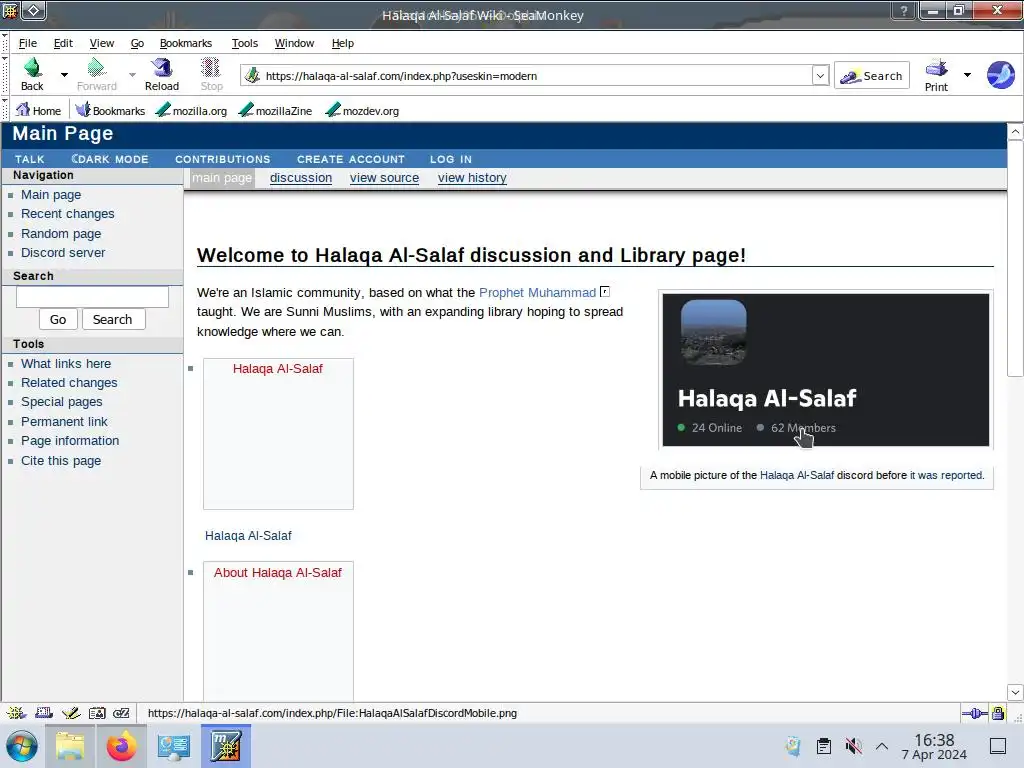Screen dimensions: 1024x768
Task: Click the URL address bar
Action: coord(536,76)
